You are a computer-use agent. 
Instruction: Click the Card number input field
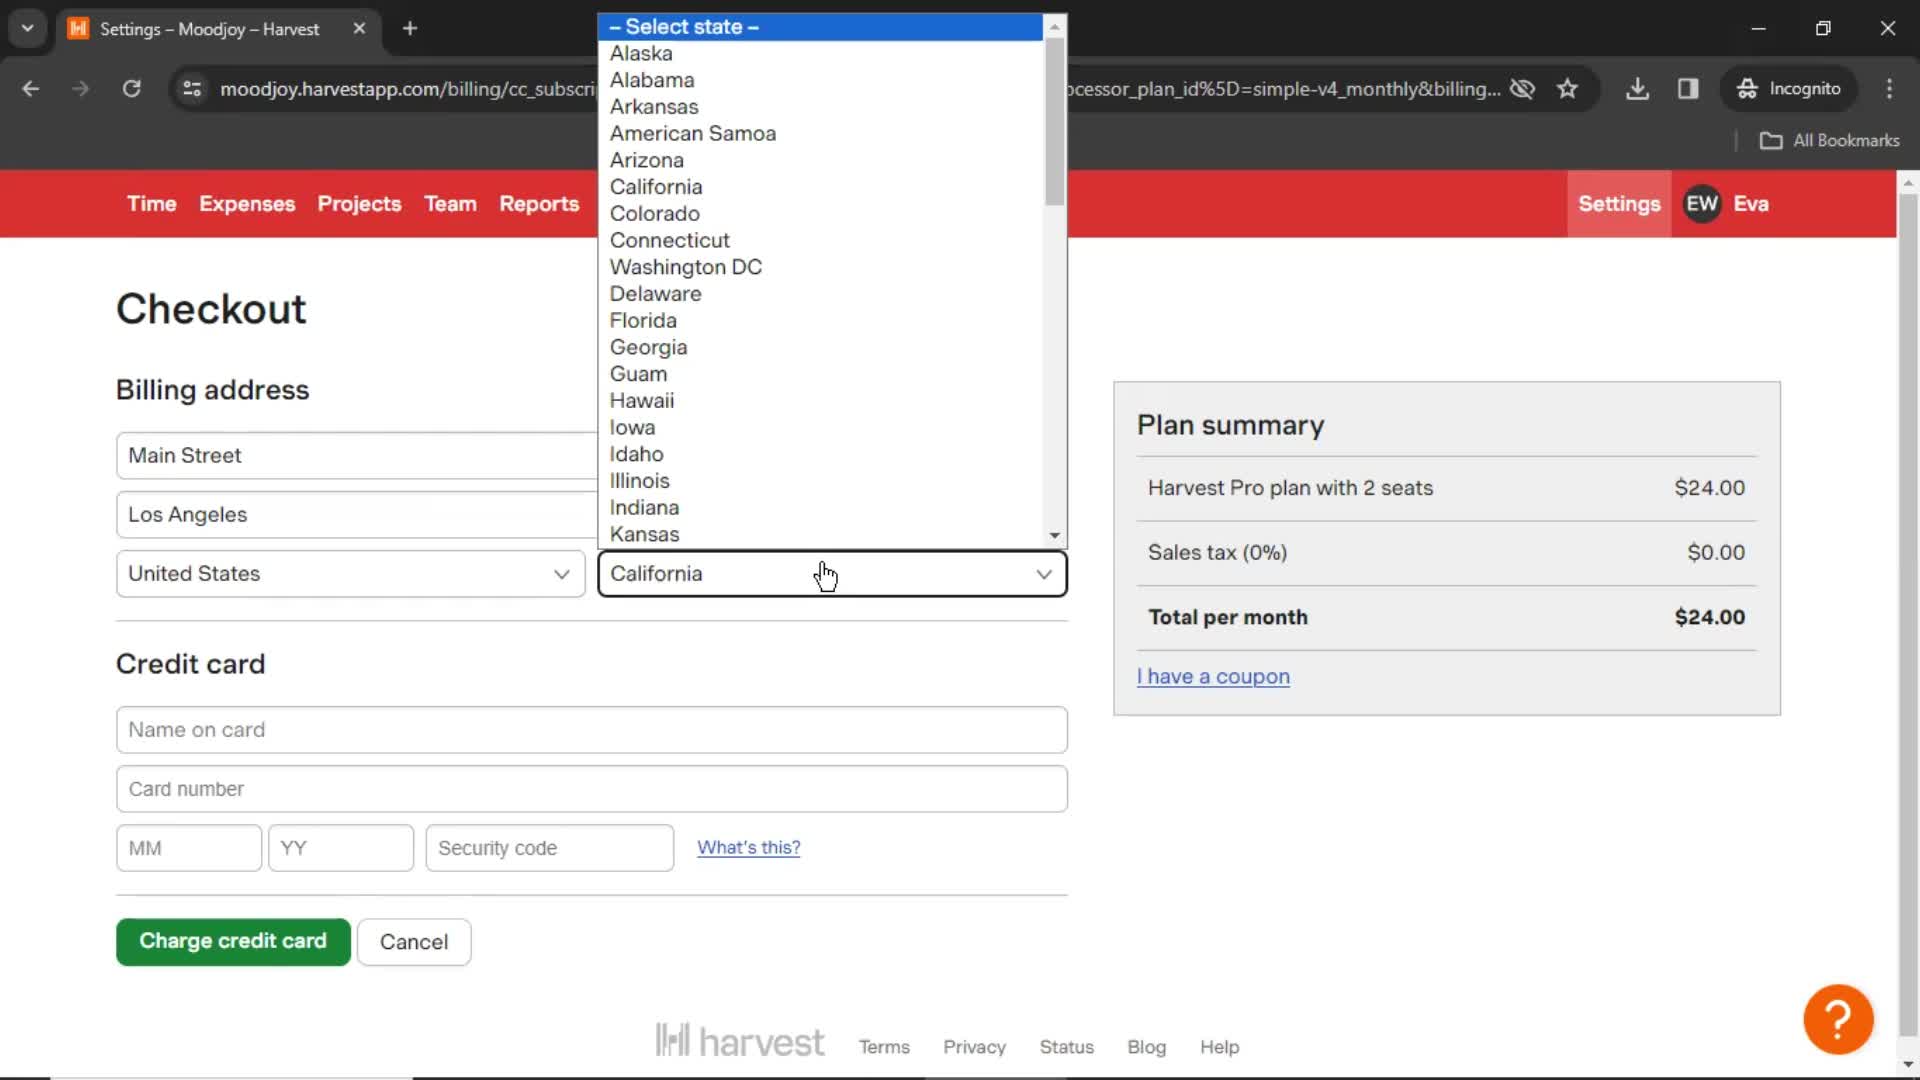[591, 787]
